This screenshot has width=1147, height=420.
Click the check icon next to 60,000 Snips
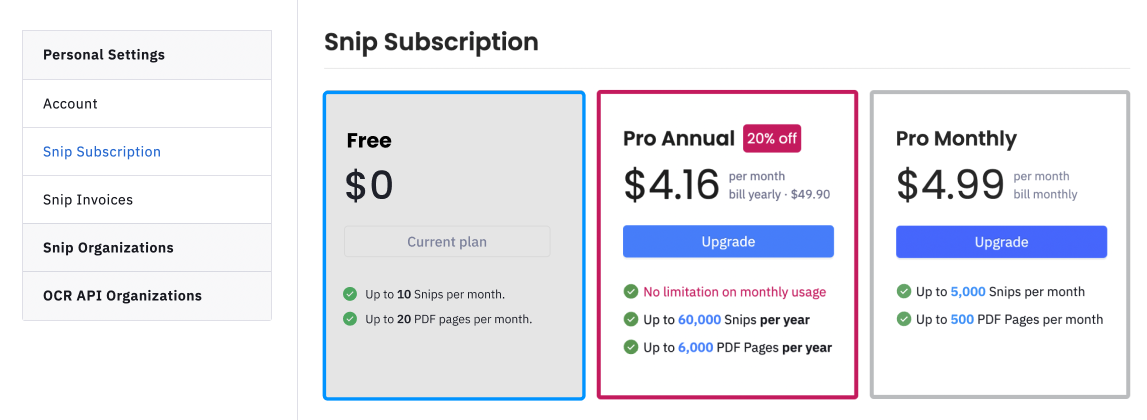tap(631, 320)
